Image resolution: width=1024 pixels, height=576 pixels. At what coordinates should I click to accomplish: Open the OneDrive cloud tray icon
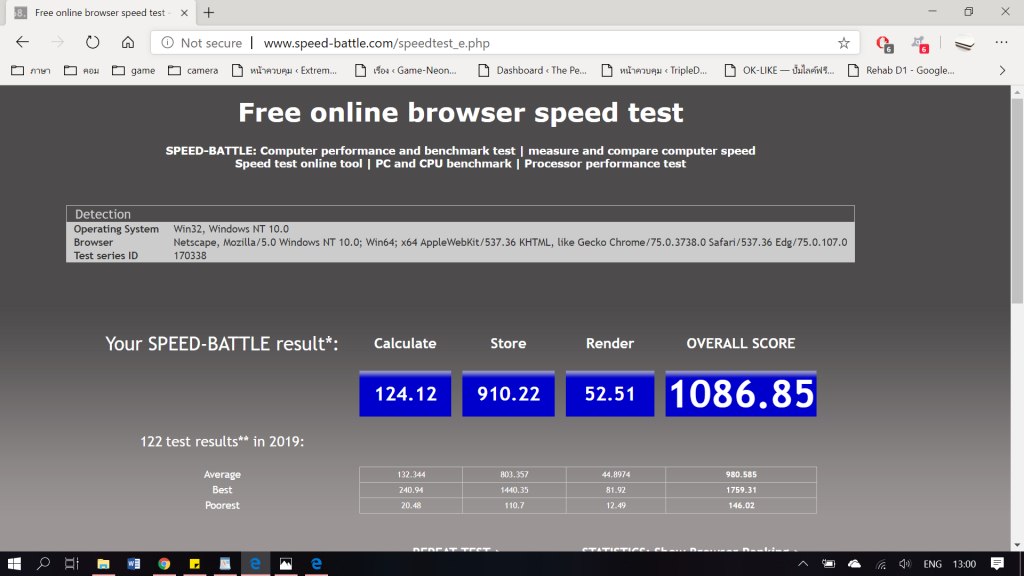pyautogui.click(x=854, y=564)
